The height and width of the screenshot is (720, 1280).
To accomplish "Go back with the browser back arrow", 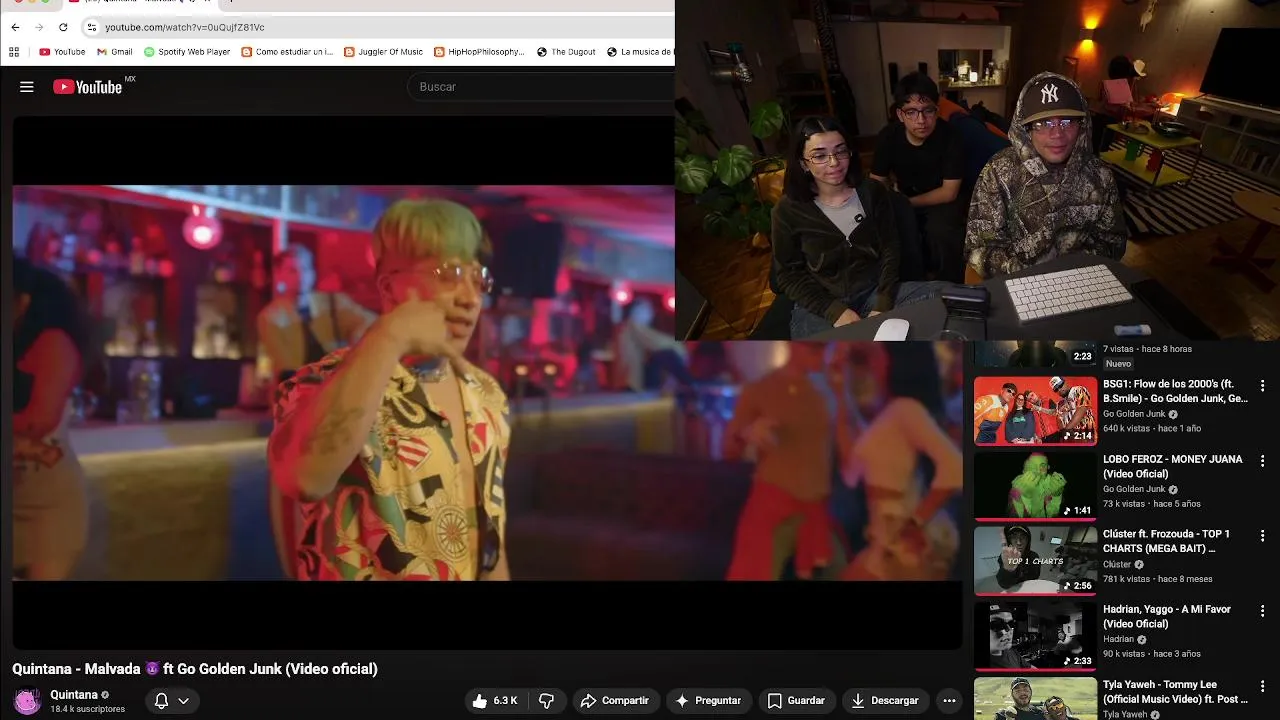I will tap(15, 27).
